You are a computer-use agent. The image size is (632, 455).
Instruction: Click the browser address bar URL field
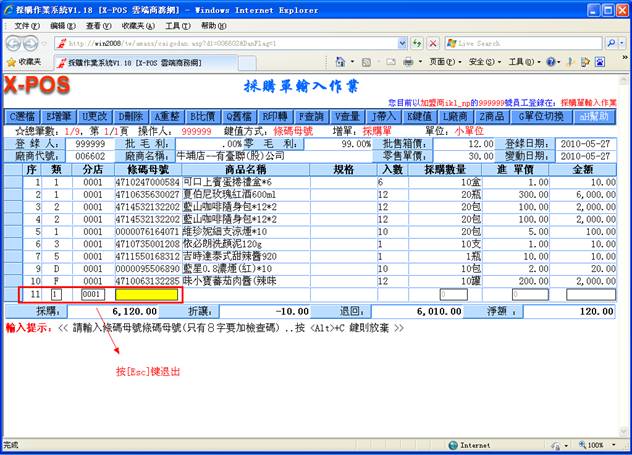click(230, 43)
